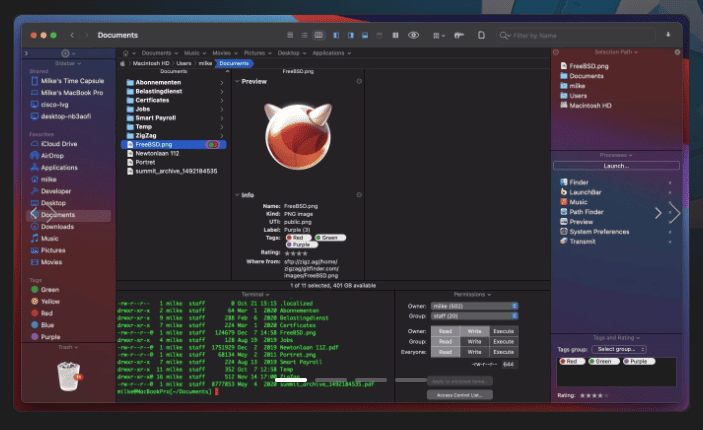Image resolution: width=703 pixels, height=430 pixels.
Task: Toggle the left panel shelf icon
Action: [x=336, y=35]
